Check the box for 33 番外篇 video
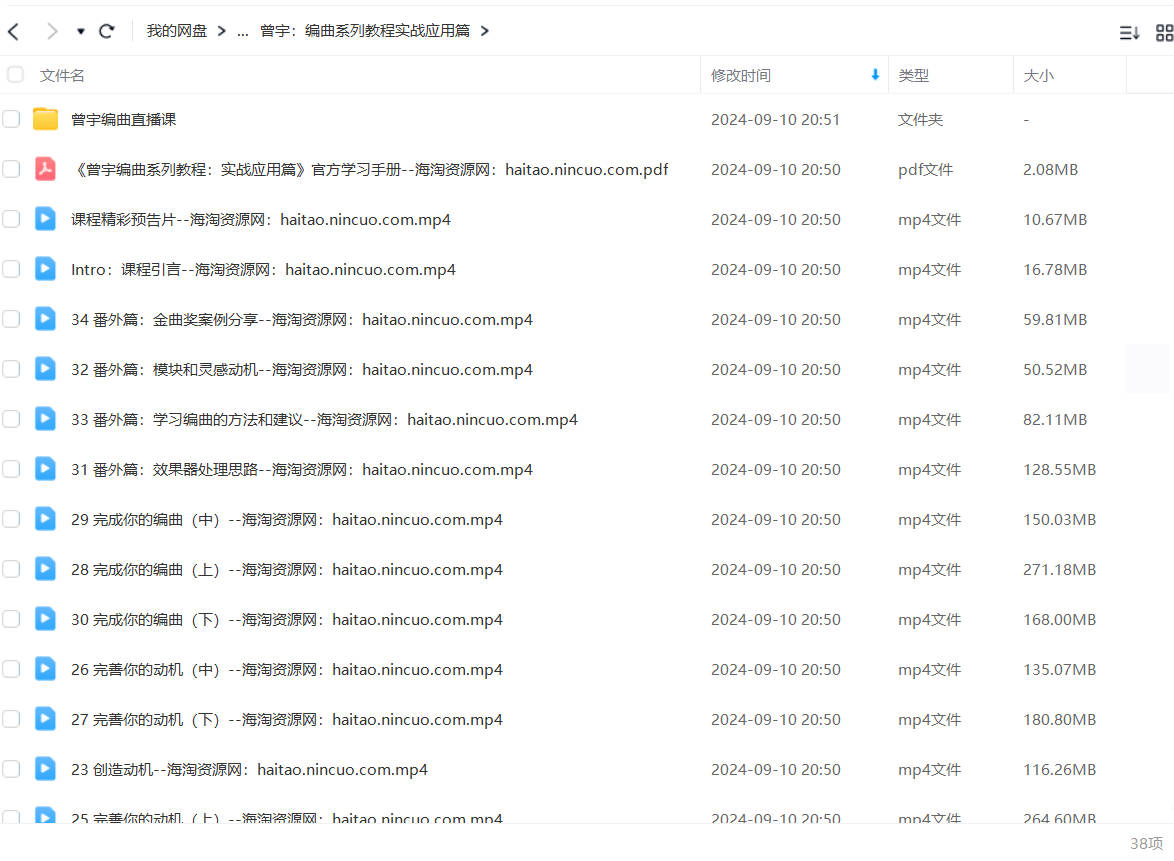The height and width of the screenshot is (861, 1174). pos(10,419)
